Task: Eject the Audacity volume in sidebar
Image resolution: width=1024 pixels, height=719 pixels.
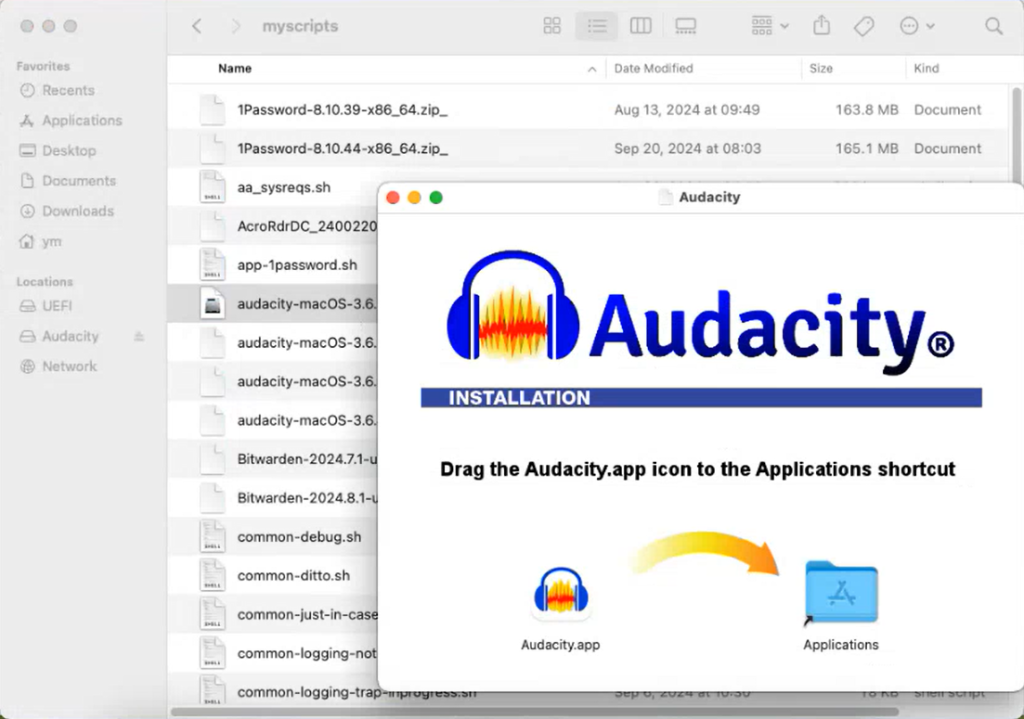Action: point(138,336)
